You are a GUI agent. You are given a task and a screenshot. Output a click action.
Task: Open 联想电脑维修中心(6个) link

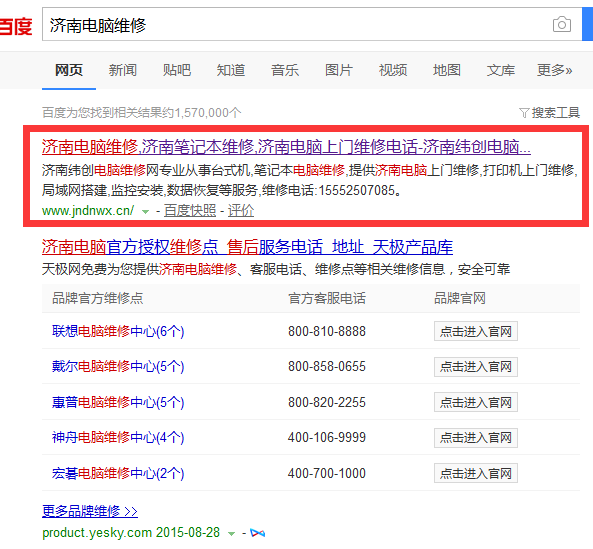tap(118, 331)
